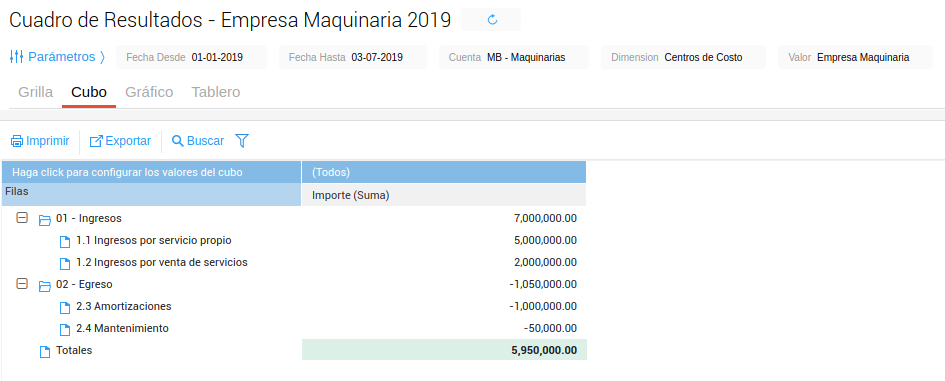Click the (Todos) column header
Screen dimensions: 945x381
pyautogui.click(x=444, y=172)
